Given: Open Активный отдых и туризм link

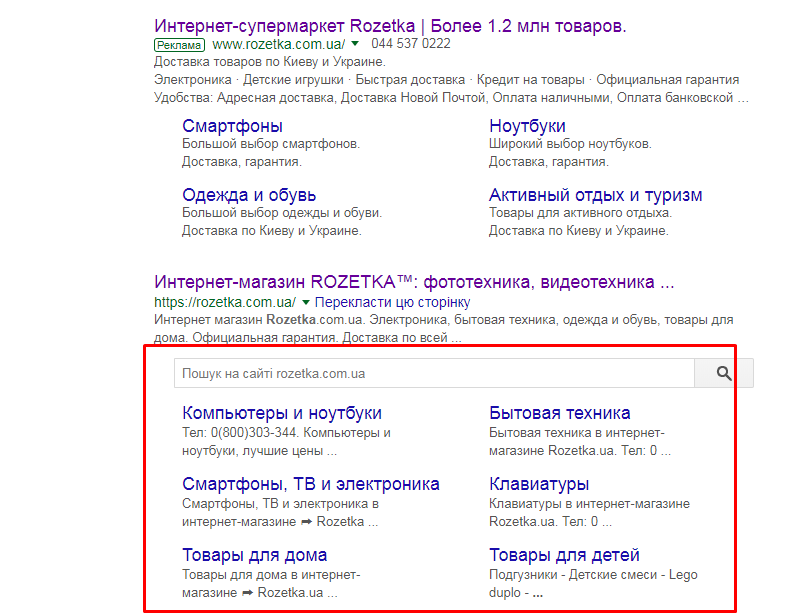Looking at the screenshot, I should coord(595,195).
